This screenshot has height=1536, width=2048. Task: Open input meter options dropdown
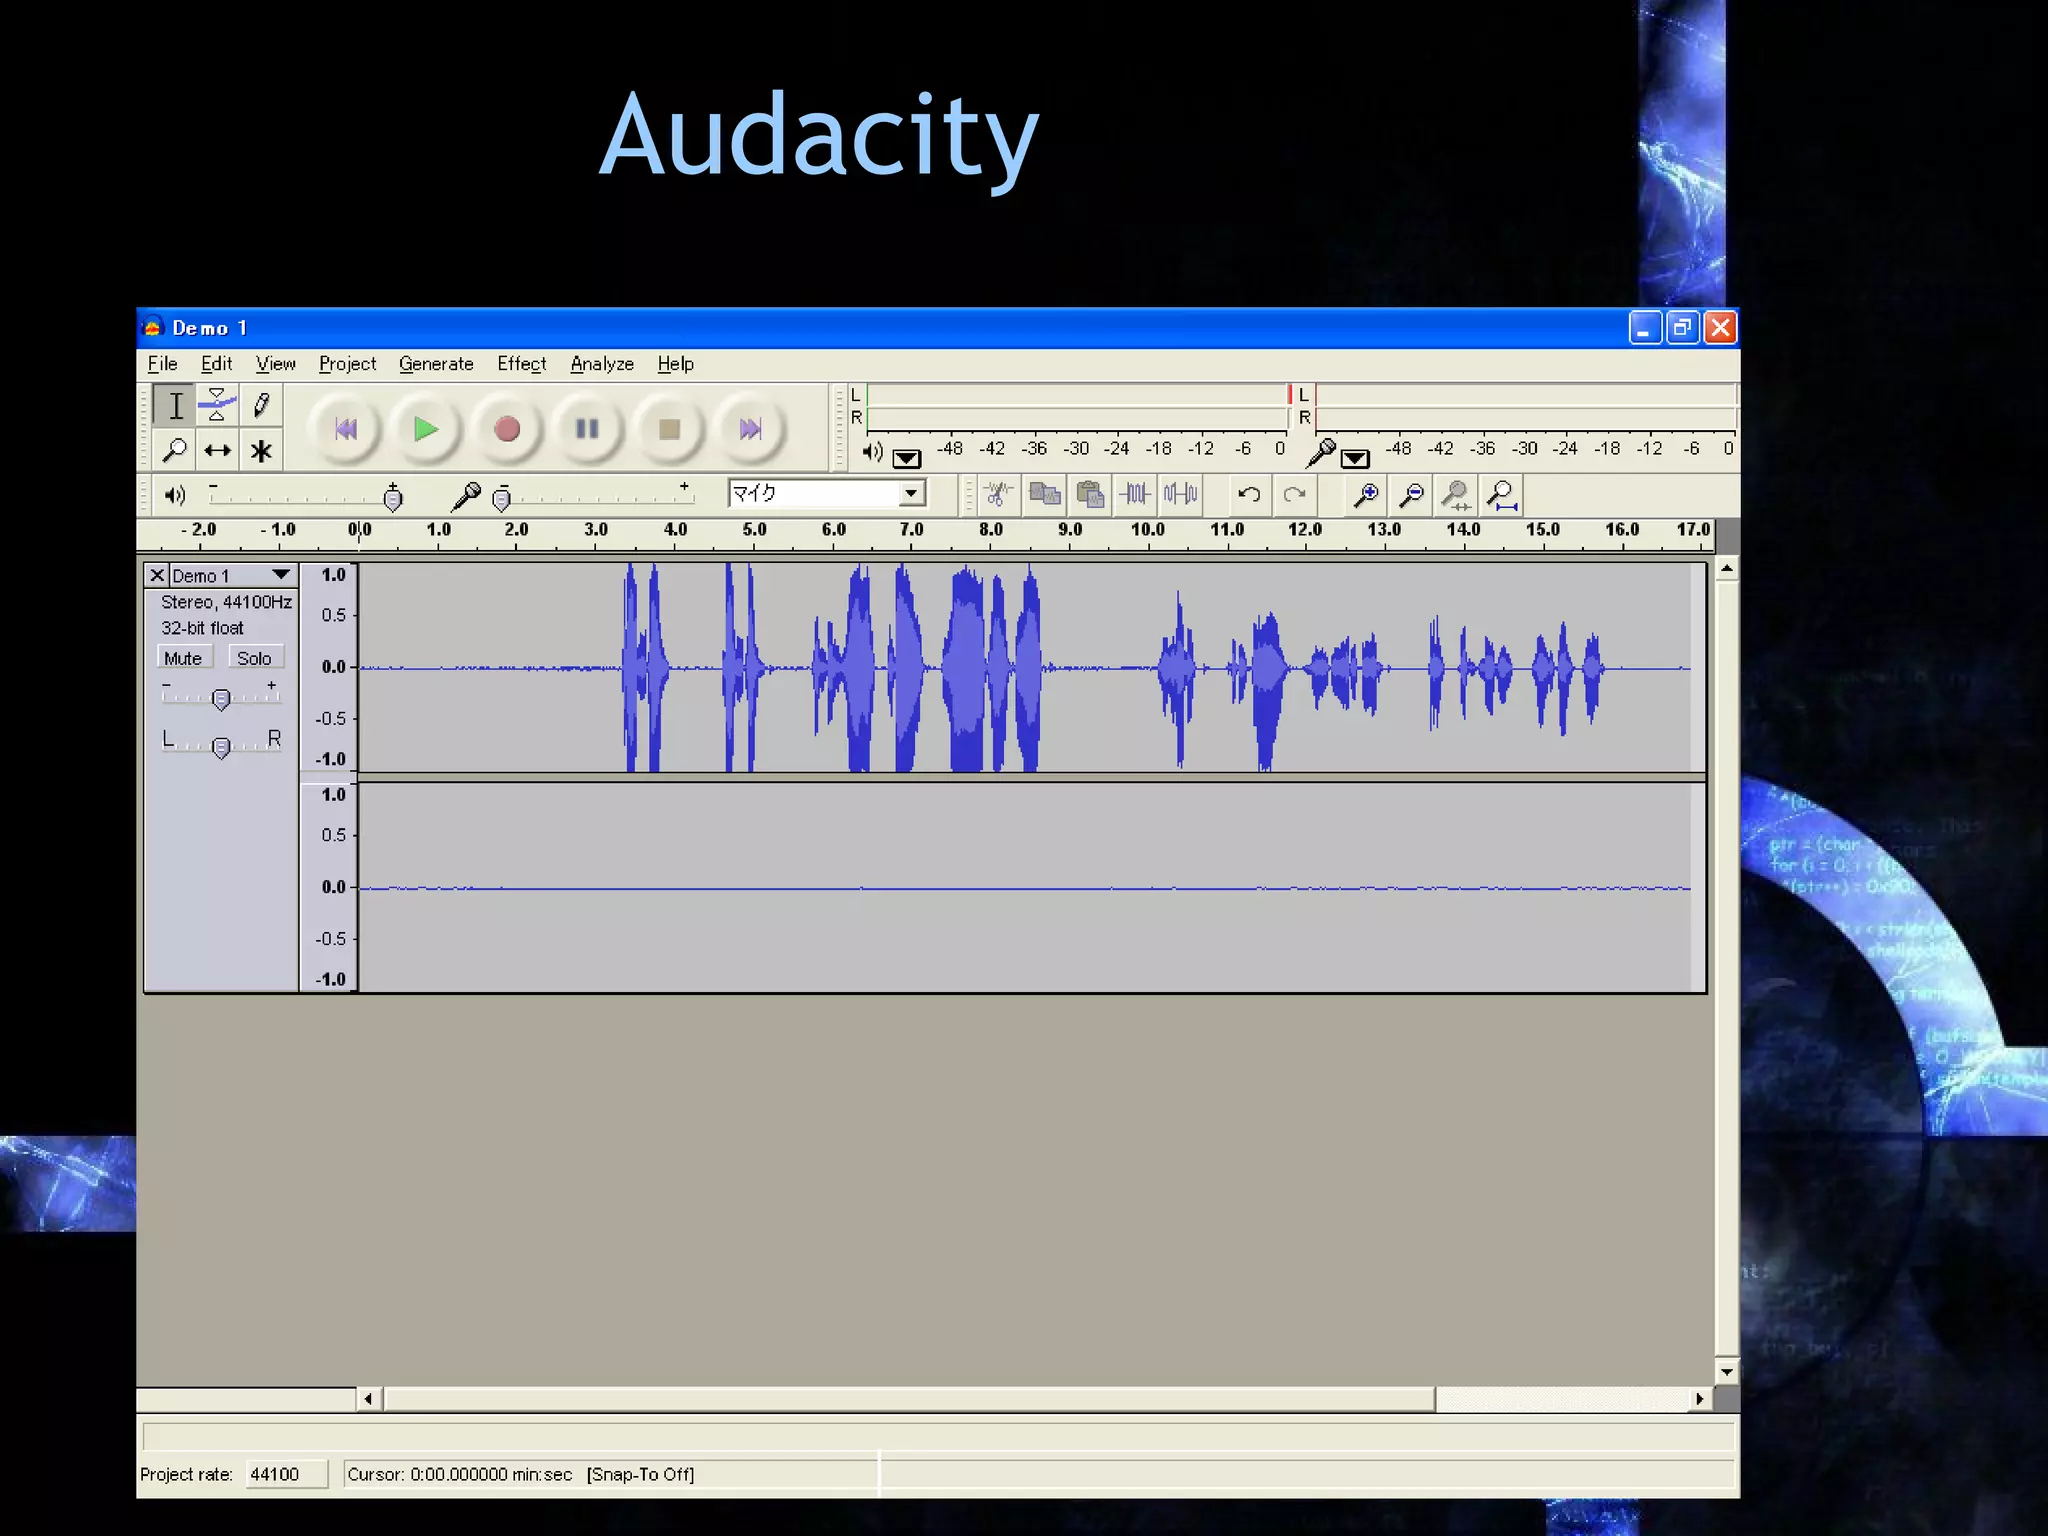point(1355,458)
